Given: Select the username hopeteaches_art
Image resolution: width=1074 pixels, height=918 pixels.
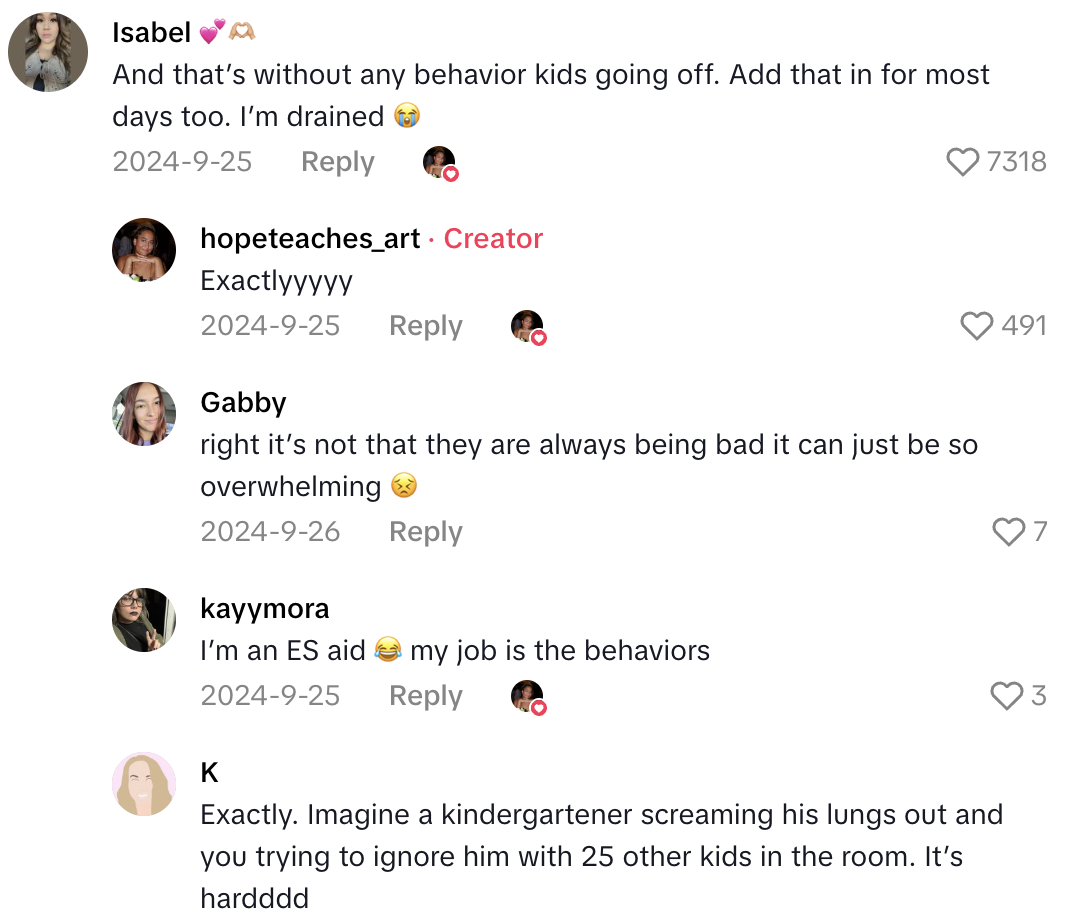Looking at the screenshot, I should (308, 238).
